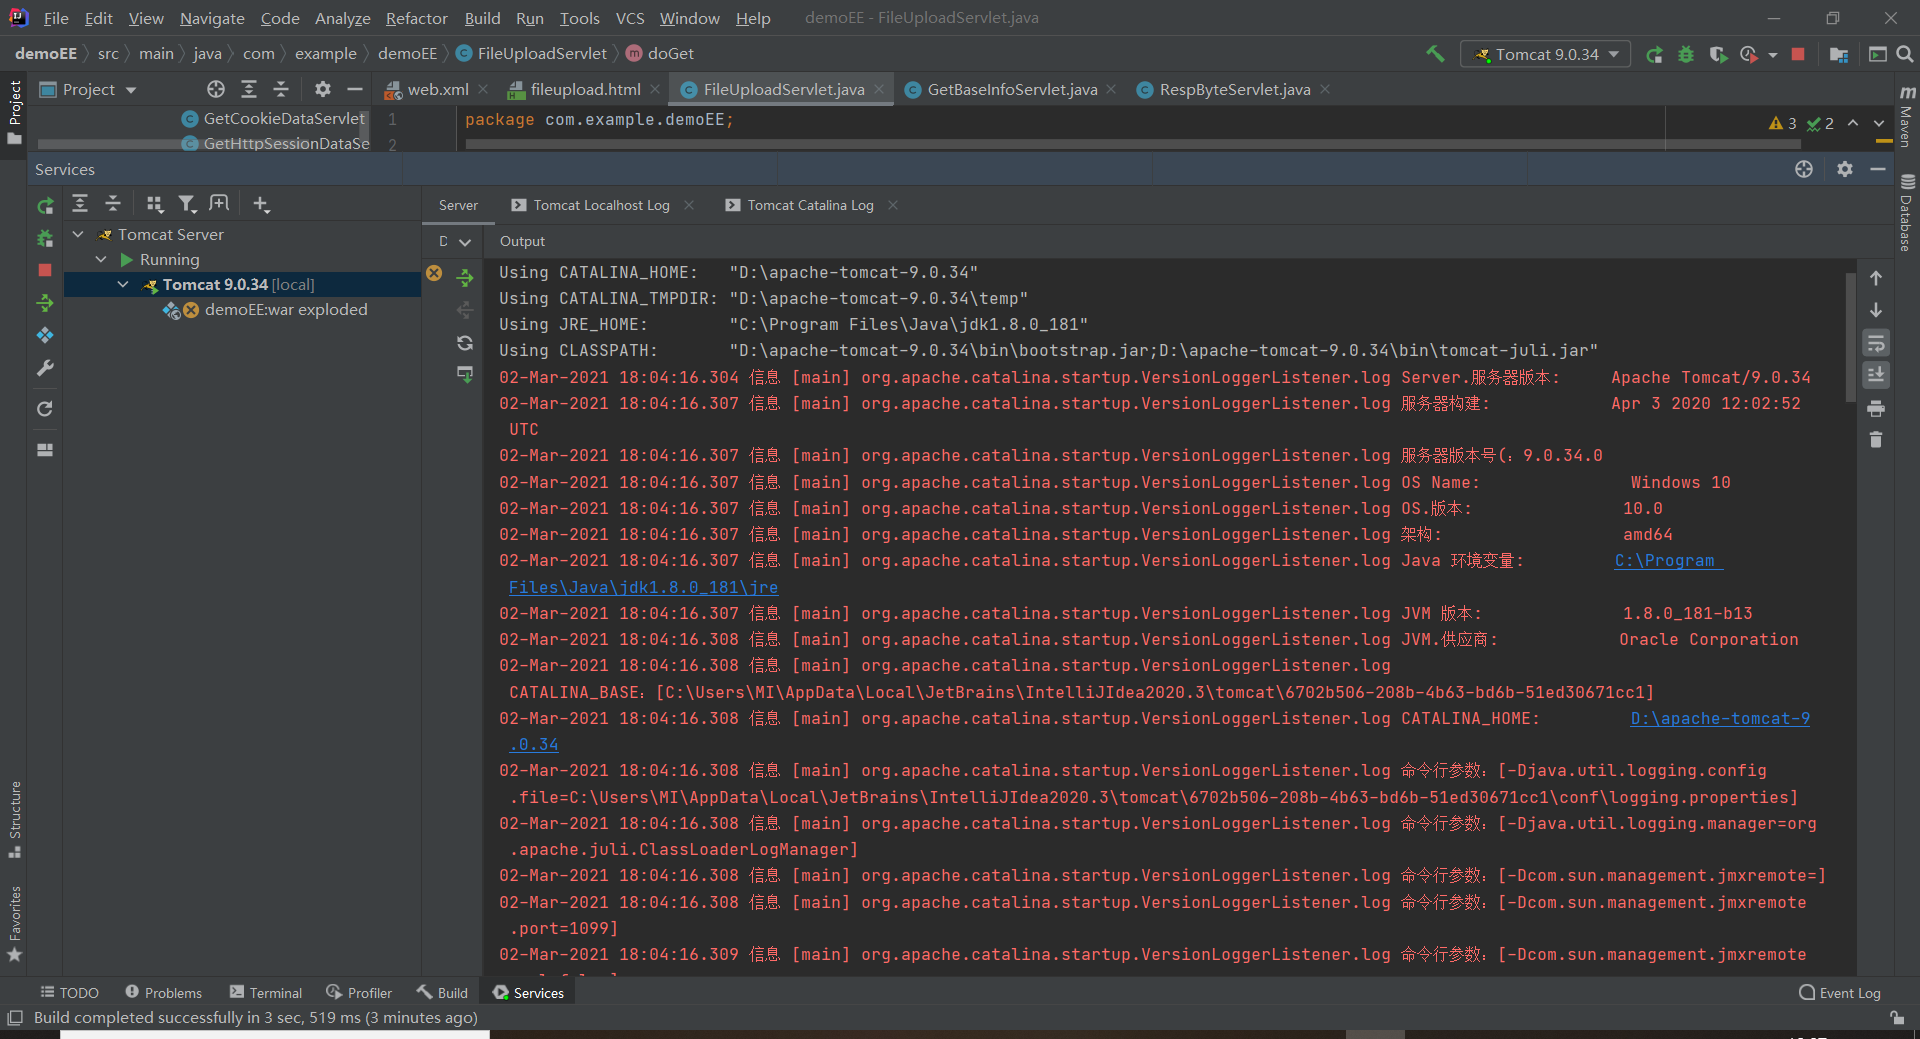
Task: Open the deployment dropdown above the output
Action: (x=454, y=241)
